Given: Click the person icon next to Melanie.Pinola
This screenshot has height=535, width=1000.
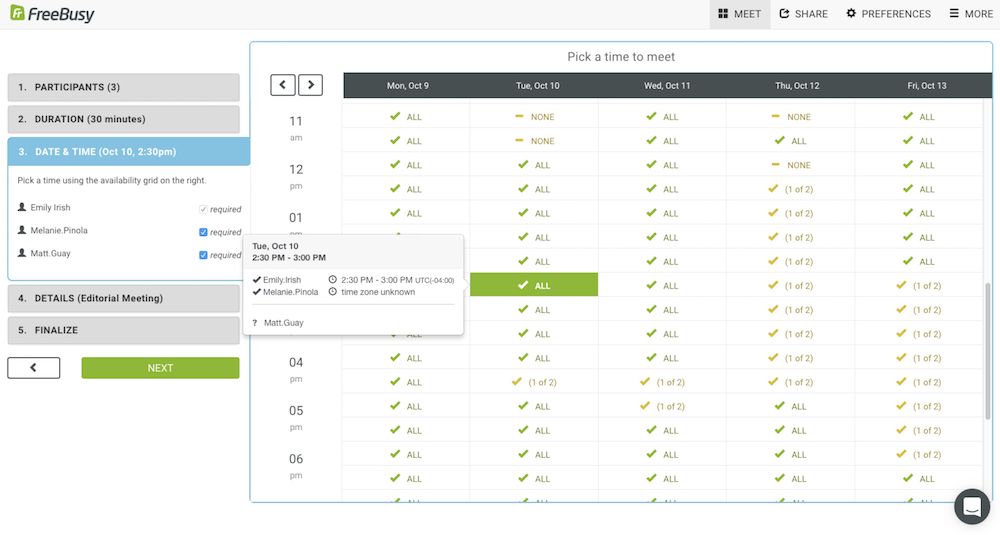Looking at the screenshot, I should pos(22,231).
